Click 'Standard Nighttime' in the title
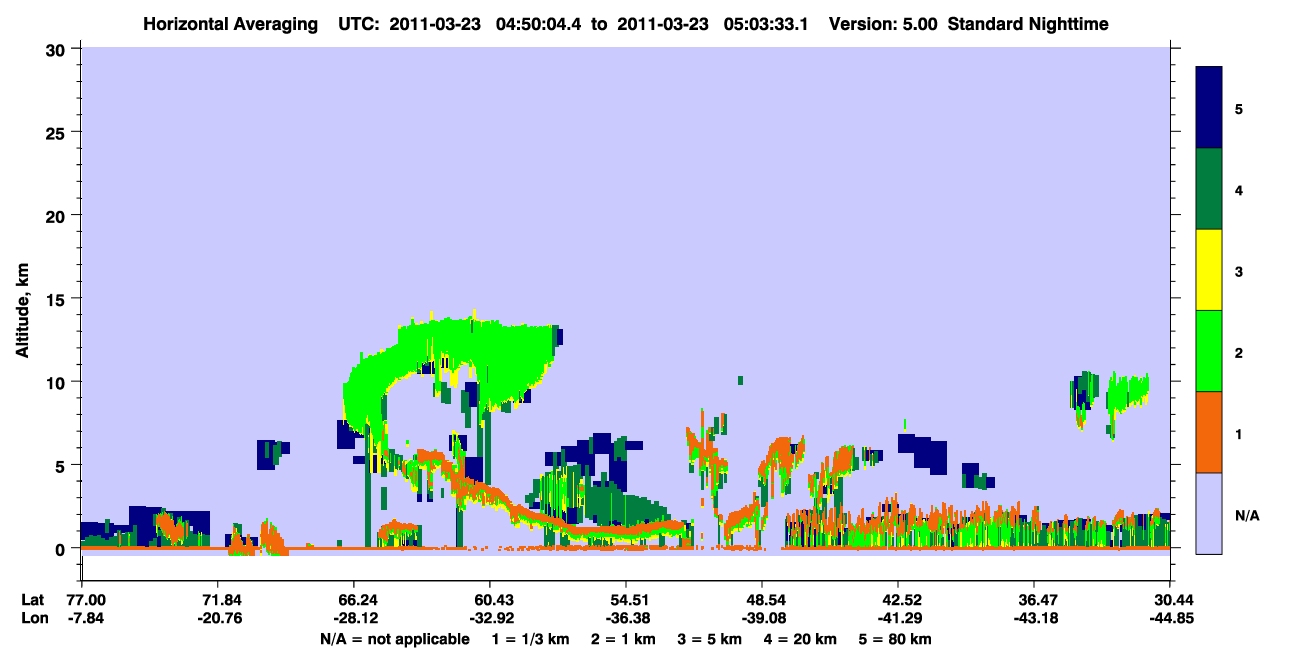The height and width of the screenshot is (667, 1300). [1028, 23]
